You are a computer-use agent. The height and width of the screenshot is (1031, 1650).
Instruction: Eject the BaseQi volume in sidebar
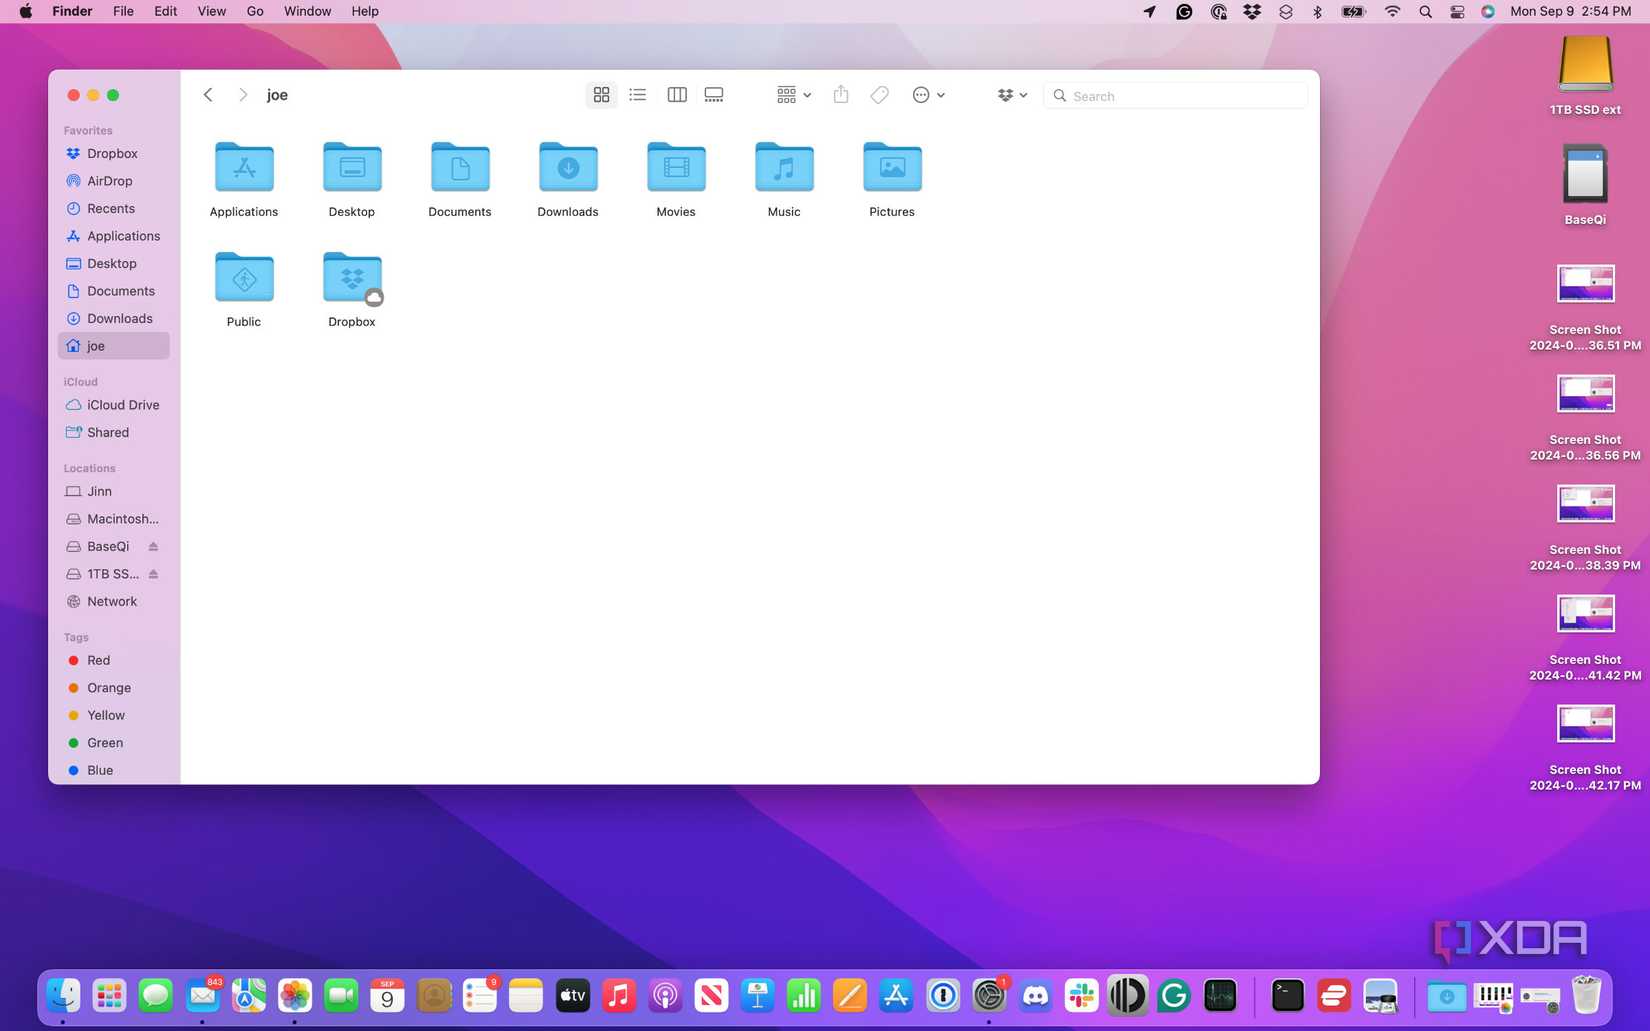click(x=153, y=546)
